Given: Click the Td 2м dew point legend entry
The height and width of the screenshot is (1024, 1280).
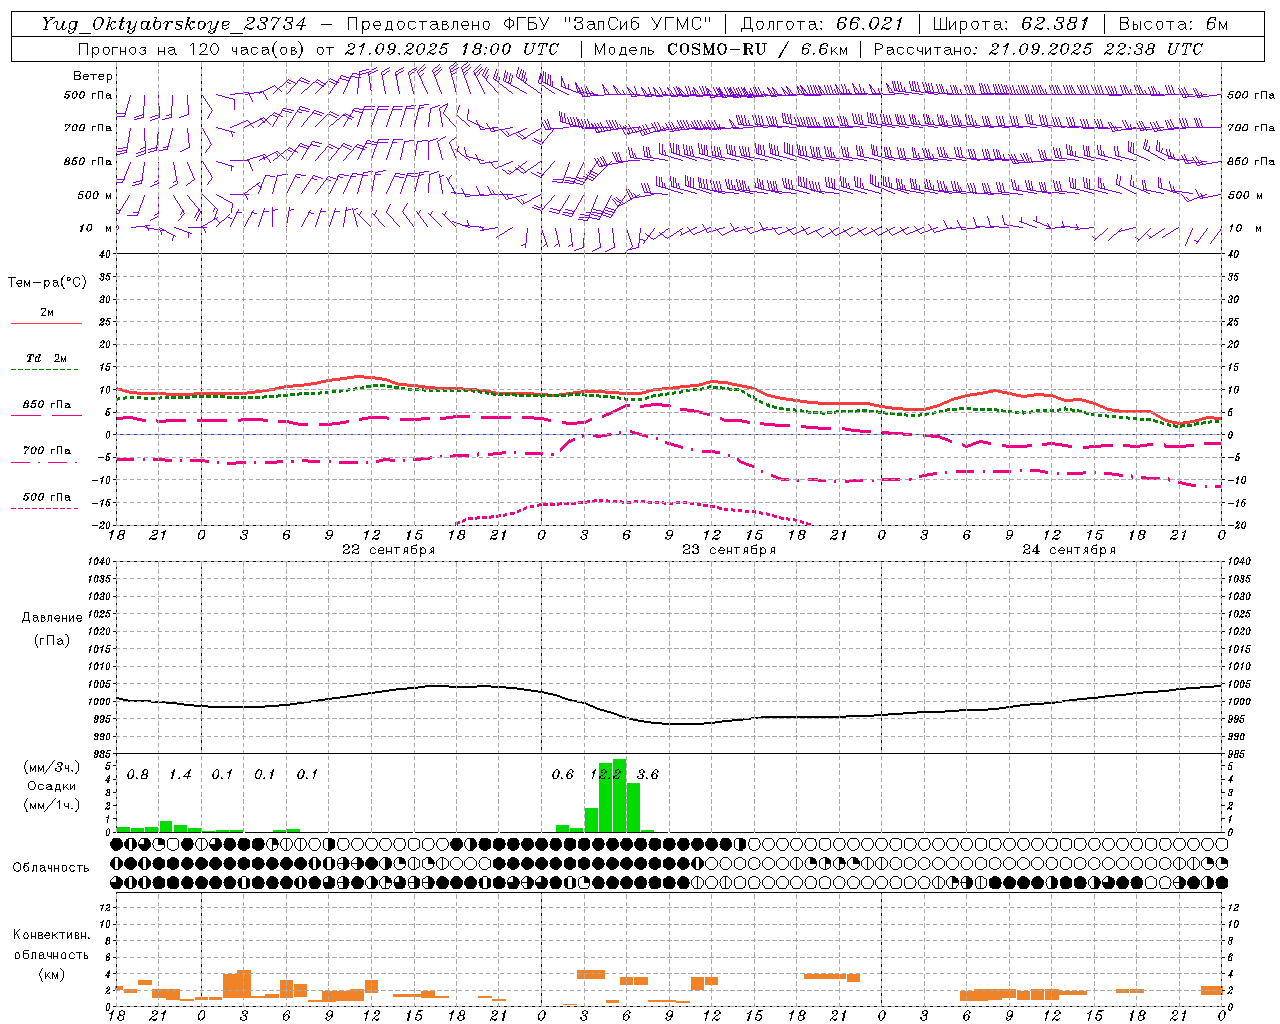Looking at the screenshot, I should 47,358.
